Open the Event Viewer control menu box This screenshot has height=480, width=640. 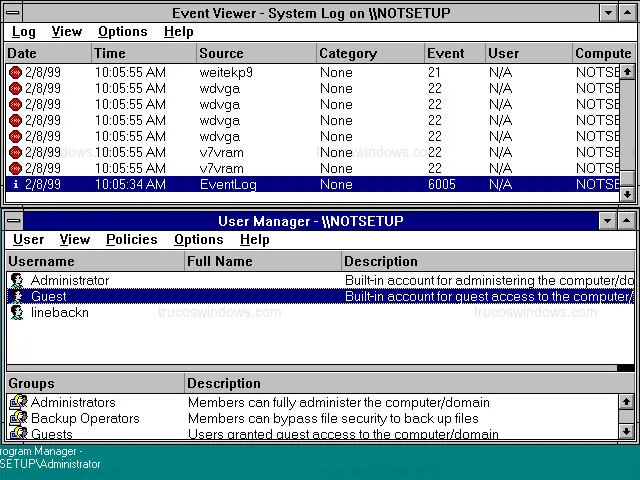point(13,12)
